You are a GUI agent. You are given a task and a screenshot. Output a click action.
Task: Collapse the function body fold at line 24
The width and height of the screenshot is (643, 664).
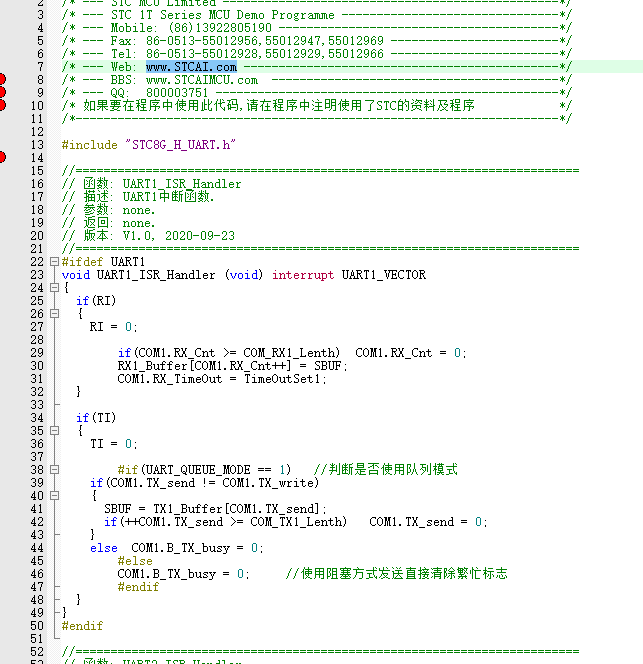coord(54,288)
